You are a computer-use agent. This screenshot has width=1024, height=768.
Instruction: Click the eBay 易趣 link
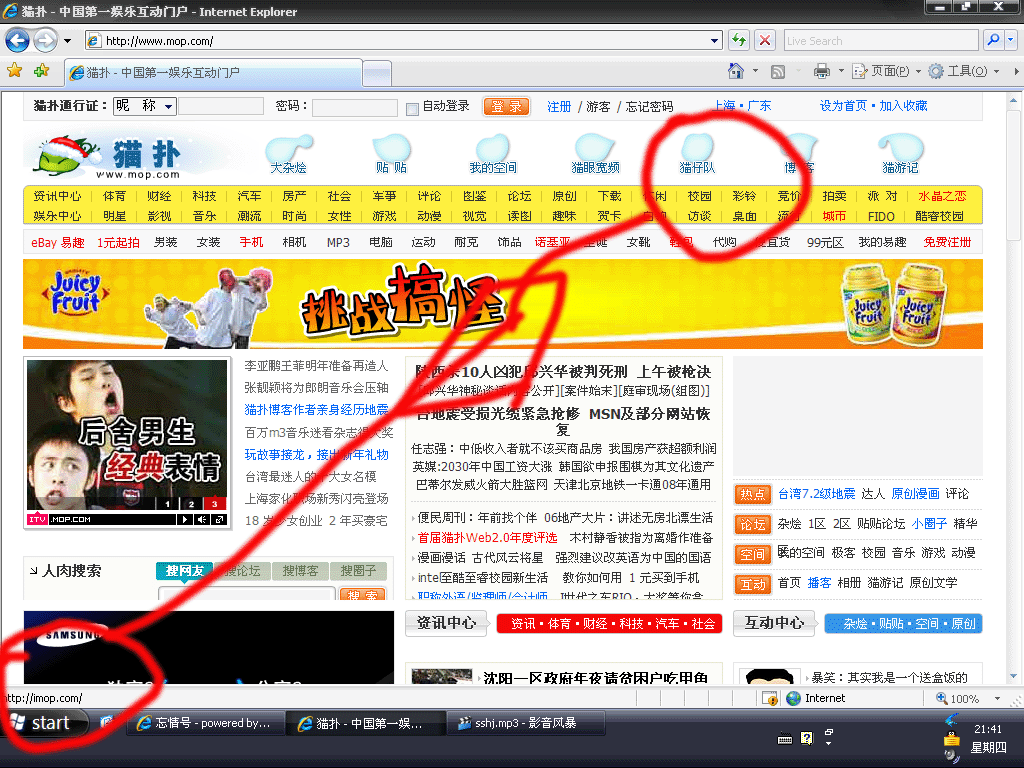click(57, 242)
